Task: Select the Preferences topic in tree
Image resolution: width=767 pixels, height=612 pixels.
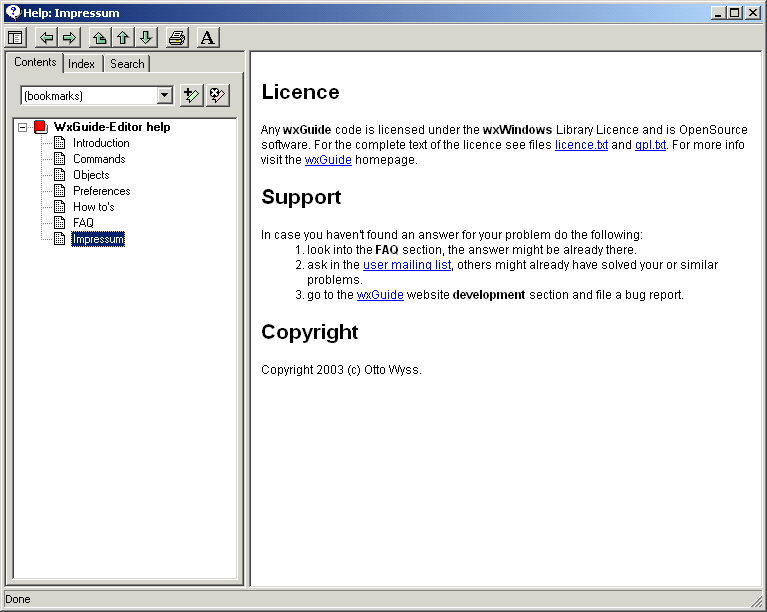Action: (x=101, y=191)
